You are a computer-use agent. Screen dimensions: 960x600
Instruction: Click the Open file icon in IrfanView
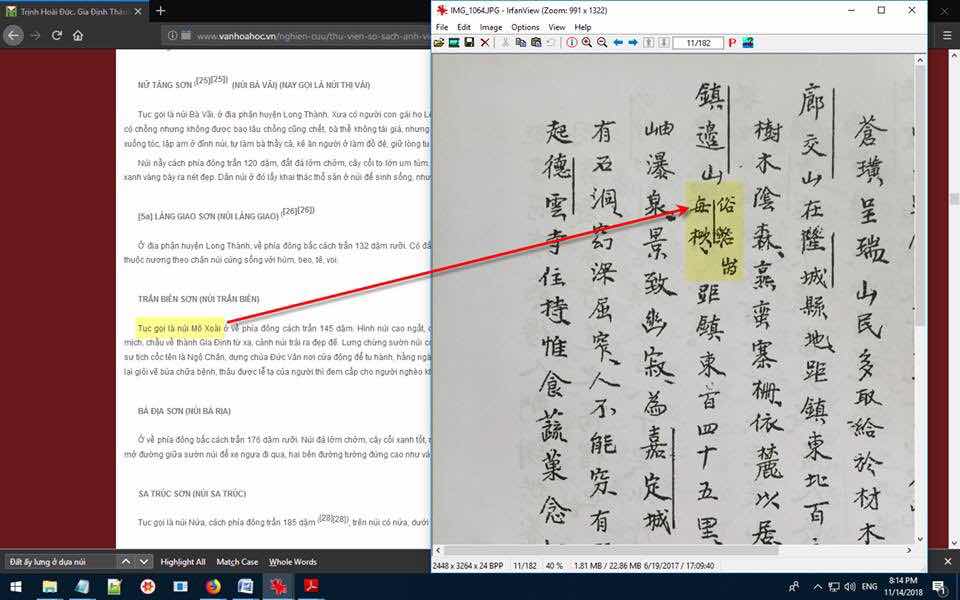[x=439, y=42]
